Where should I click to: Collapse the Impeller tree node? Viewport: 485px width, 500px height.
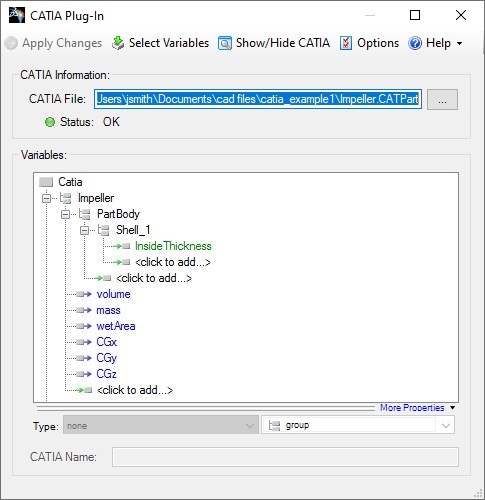(47, 198)
